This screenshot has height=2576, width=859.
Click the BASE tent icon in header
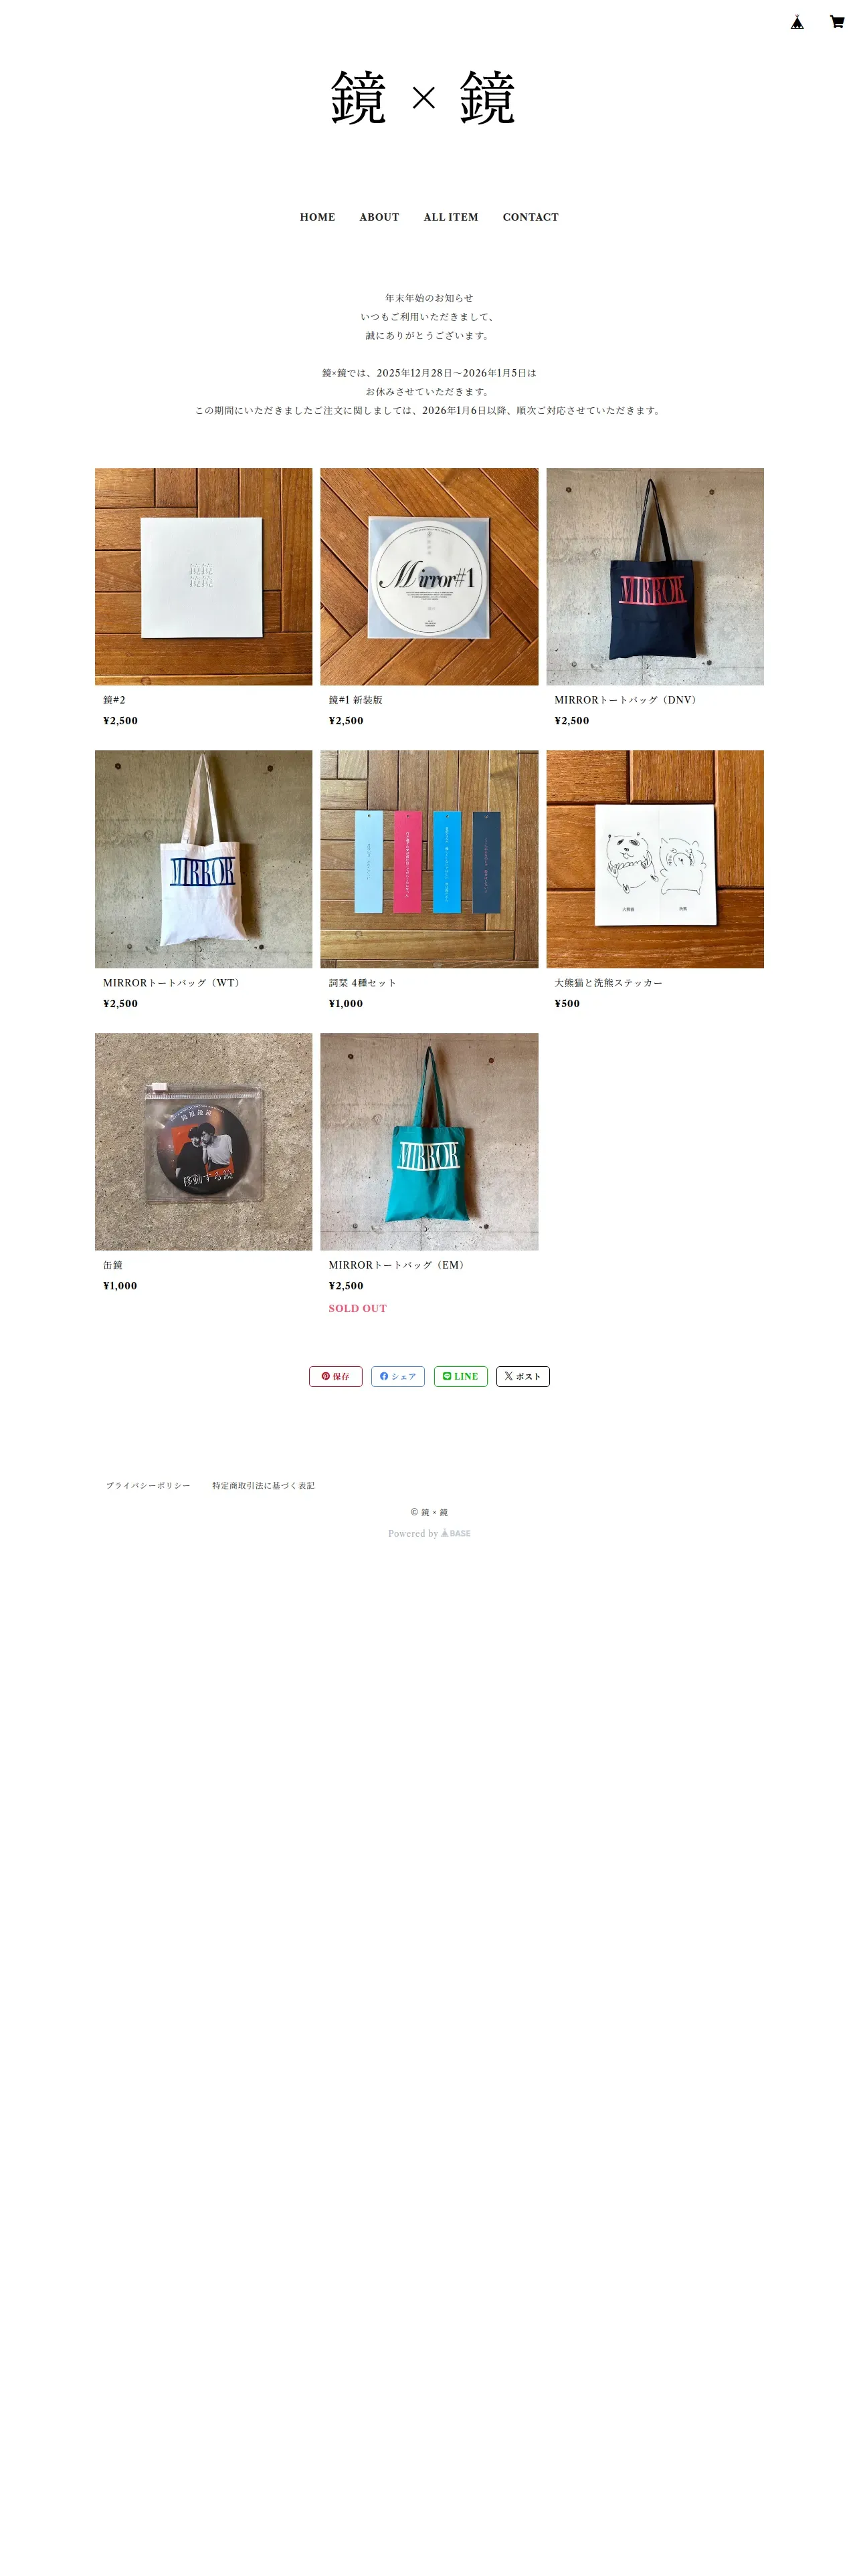797,22
